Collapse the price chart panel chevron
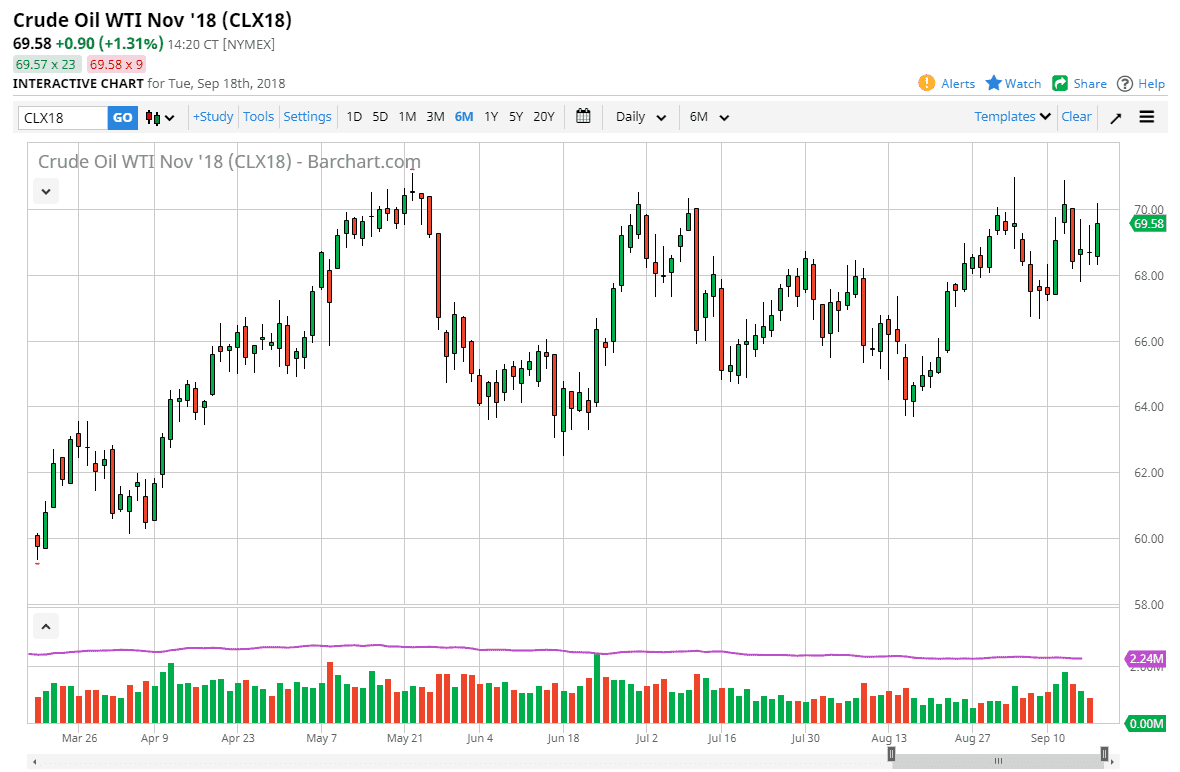The image size is (1180, 772). (x=46, y=191)
